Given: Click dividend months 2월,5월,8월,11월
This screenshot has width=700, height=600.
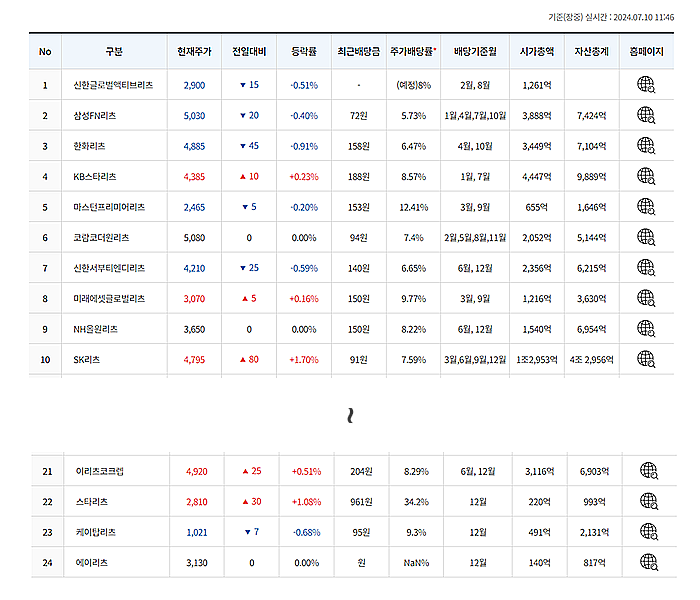Looking at the screenshot, I should pyautogui.click(x=475, y=238).
